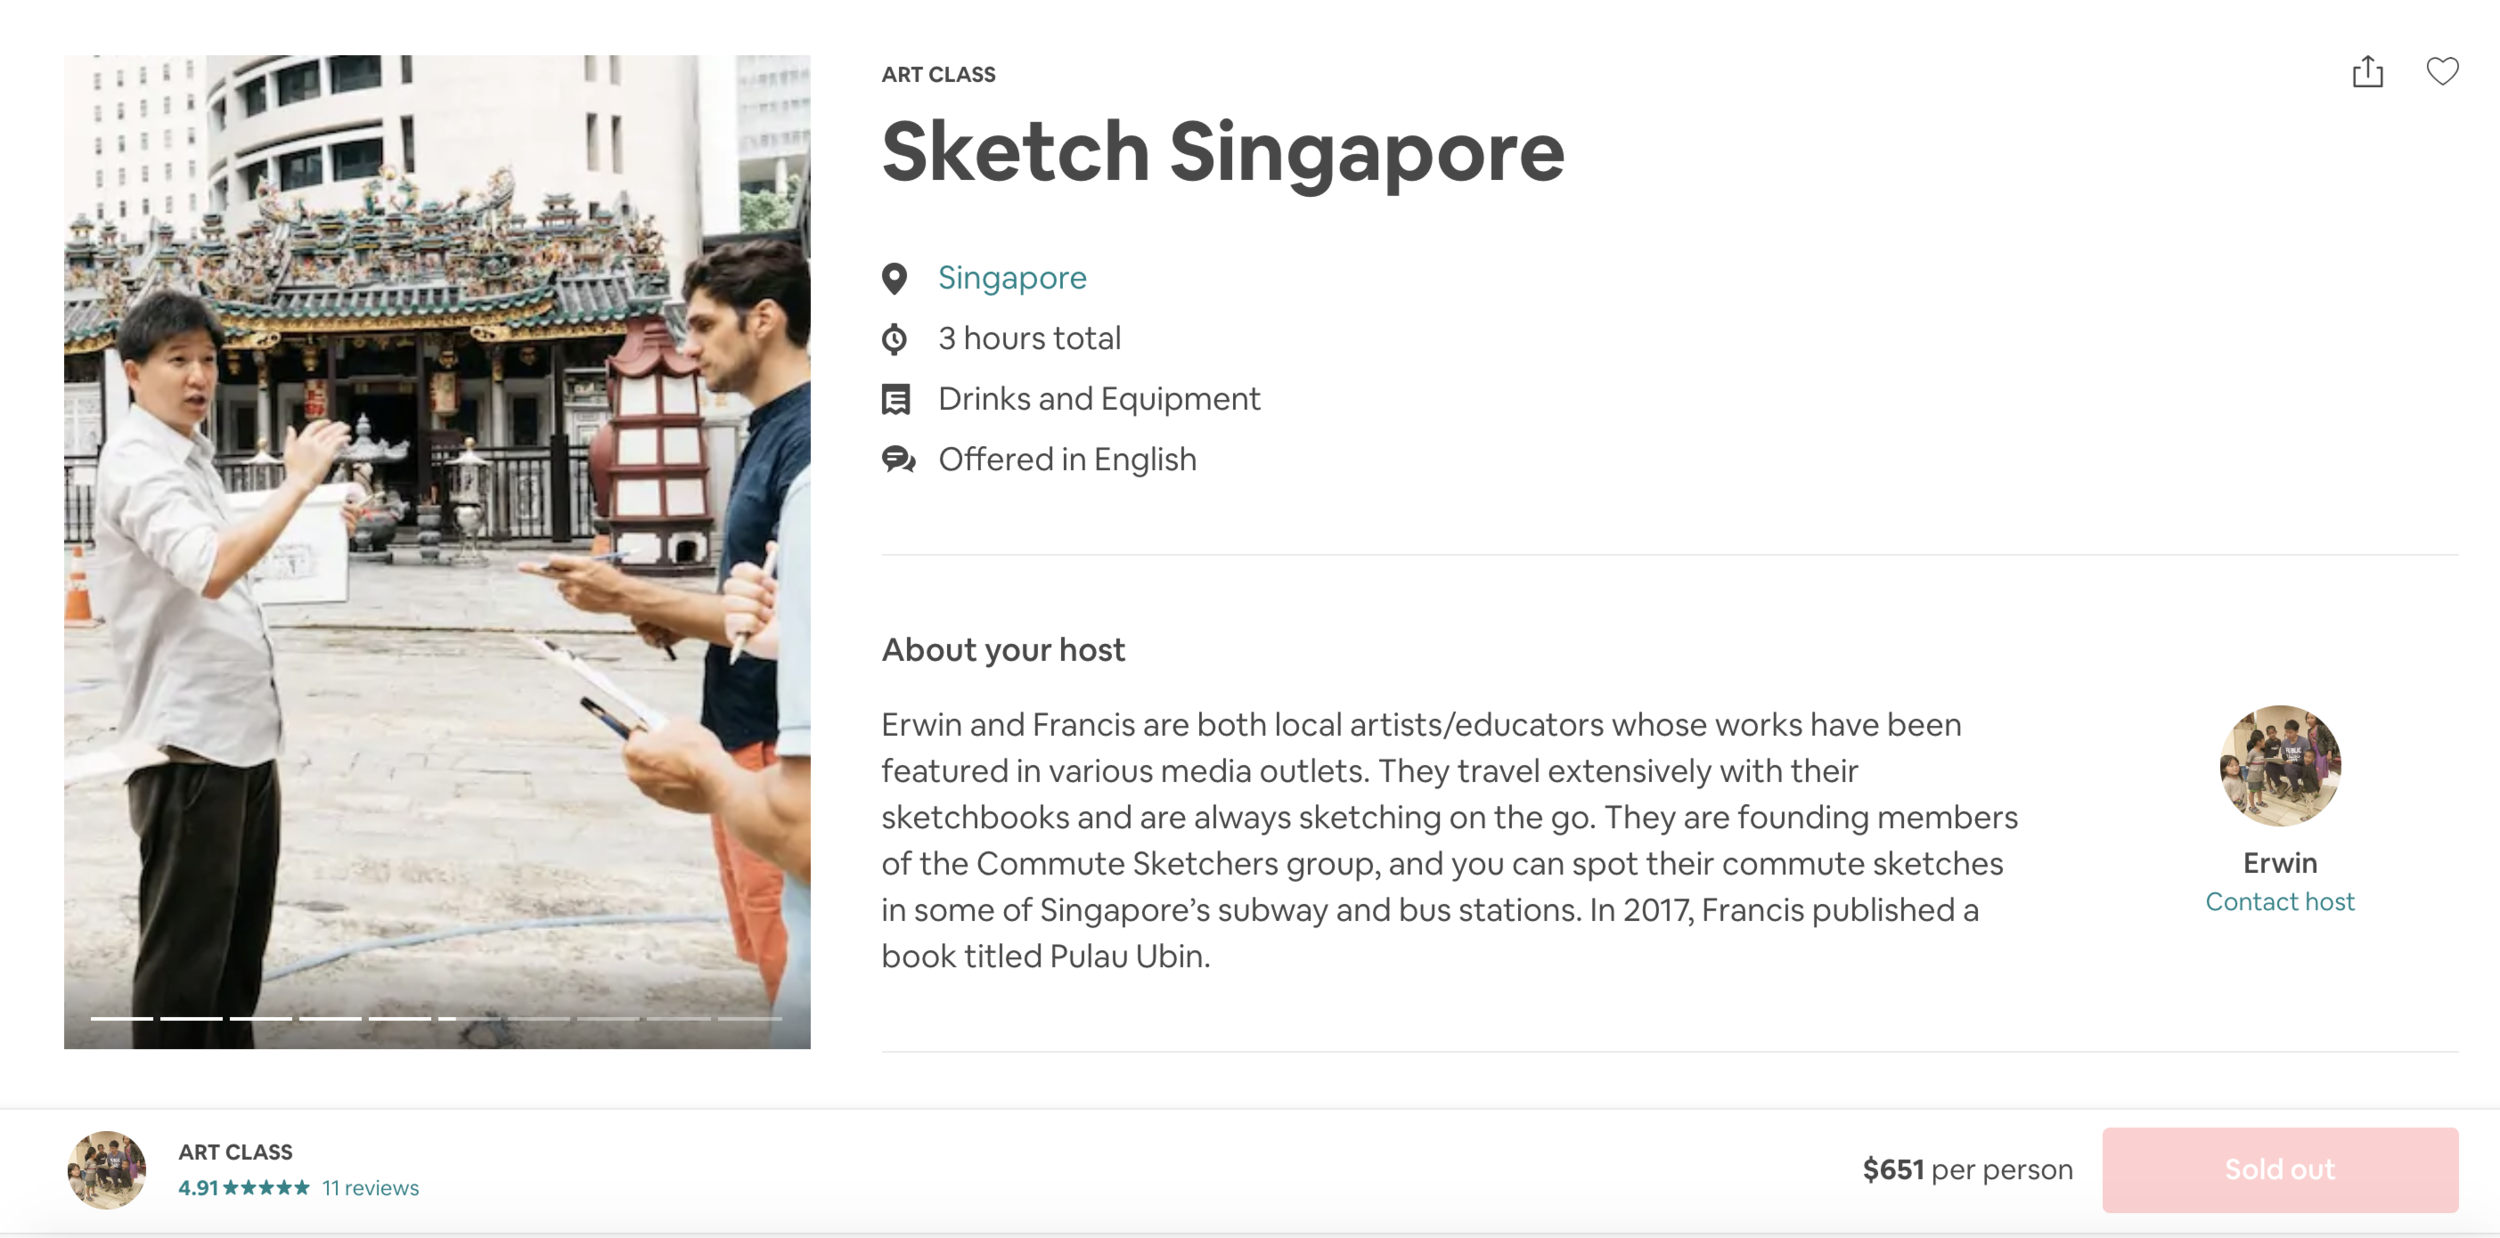Viewport: 2500px width, 1238px height.
Task: Click the clock duration icon
Action: coord(895,339)
